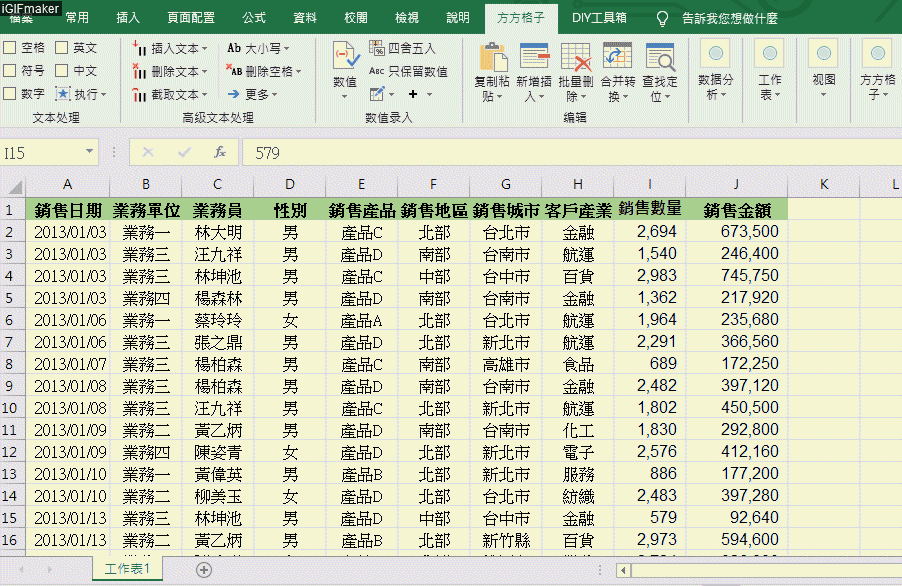Click the 四舍五入 rounding tool
This screenshot has height=586, width=902.
[402, 48]
